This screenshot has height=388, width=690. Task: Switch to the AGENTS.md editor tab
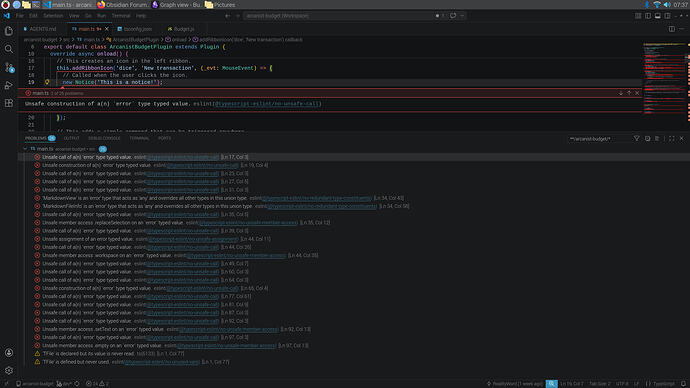point(43,29)
